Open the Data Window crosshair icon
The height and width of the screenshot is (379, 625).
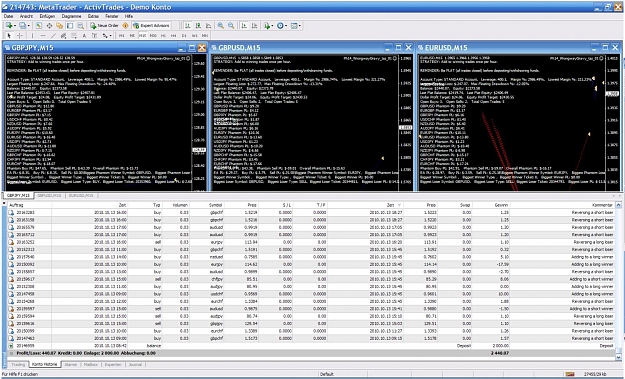[49, 26]
